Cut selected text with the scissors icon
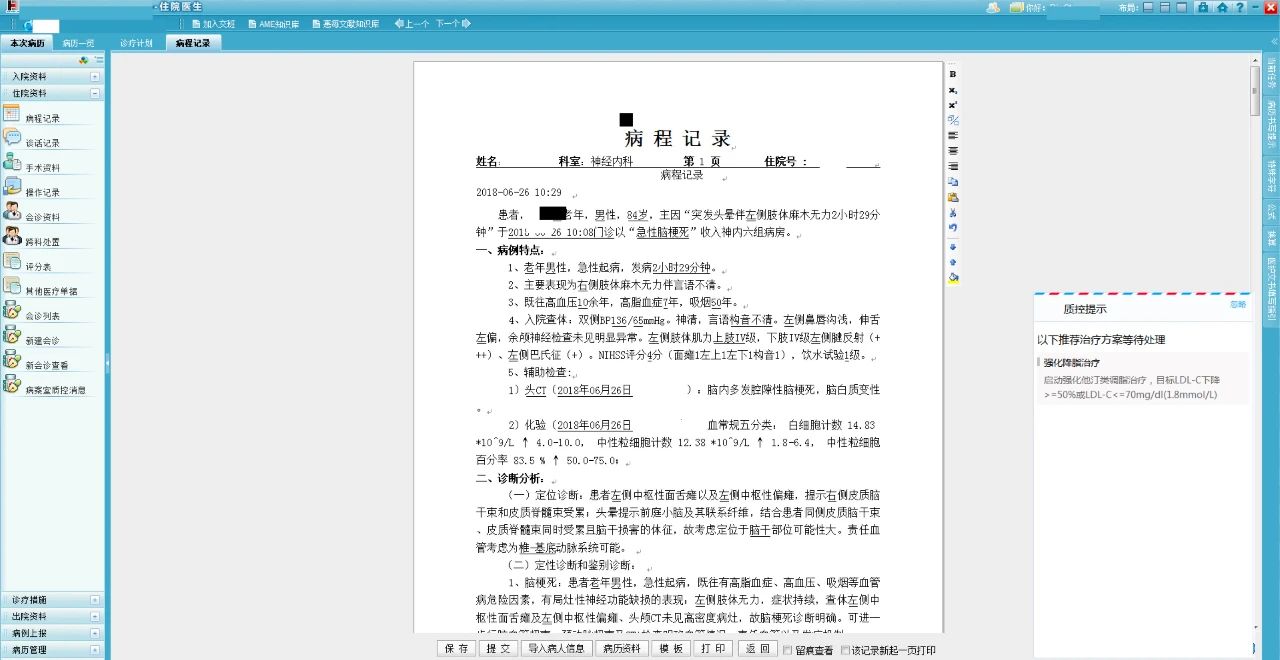The image size is (1280, 660). point(952,213)
